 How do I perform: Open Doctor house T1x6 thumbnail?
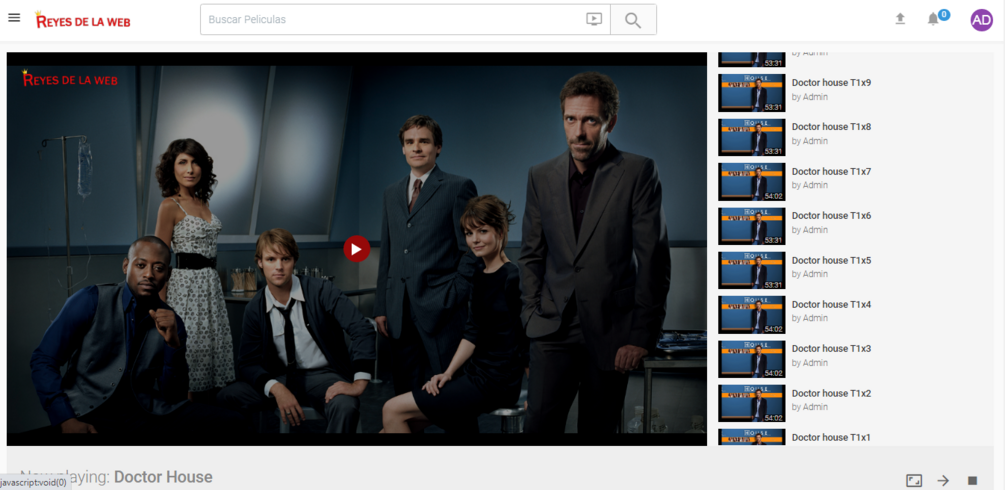coord(751,226)
